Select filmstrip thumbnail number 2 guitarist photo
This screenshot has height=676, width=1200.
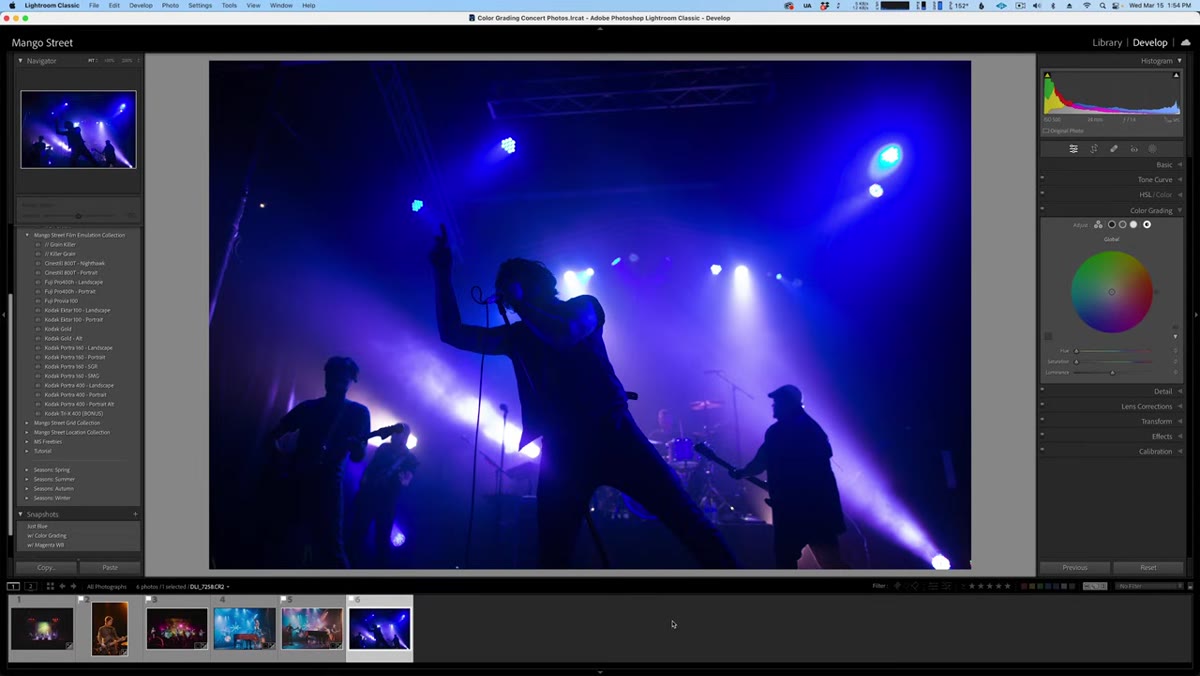[110, 628]
